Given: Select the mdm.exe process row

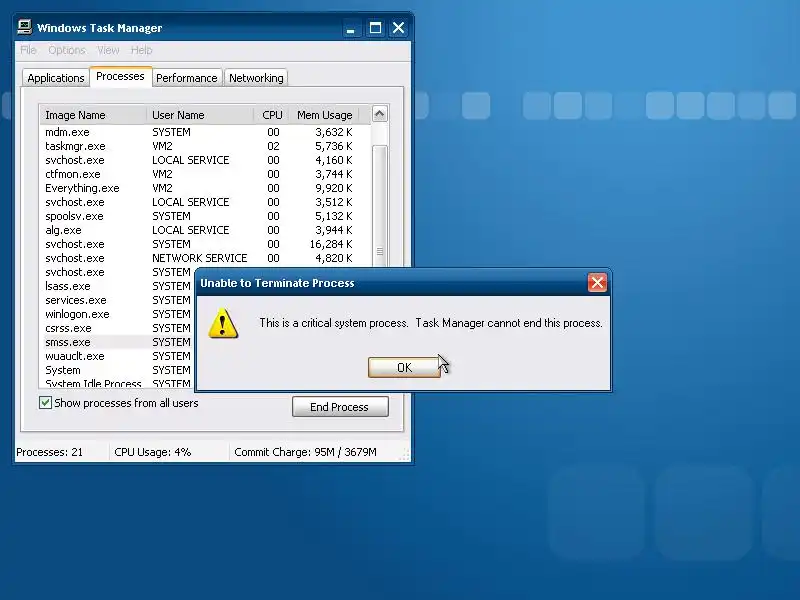Looking at the screenshot, I should (x=205, y=132).
